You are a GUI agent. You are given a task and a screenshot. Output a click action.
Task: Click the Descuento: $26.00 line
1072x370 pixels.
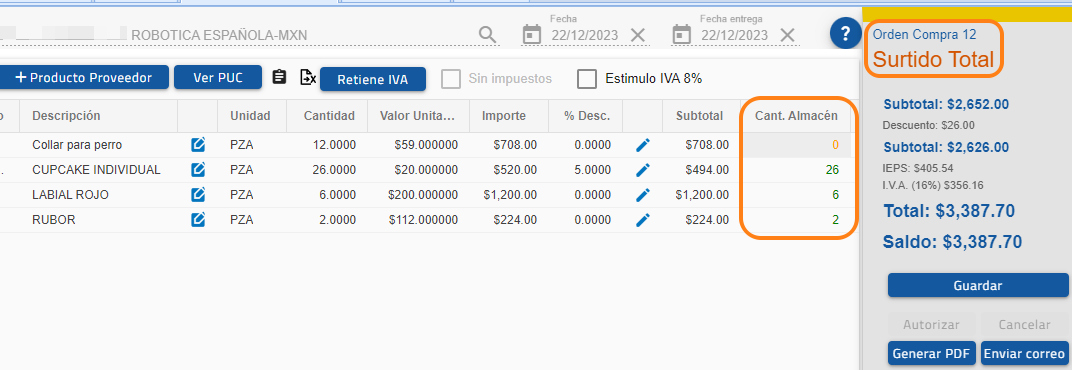[x=928, y=125]
